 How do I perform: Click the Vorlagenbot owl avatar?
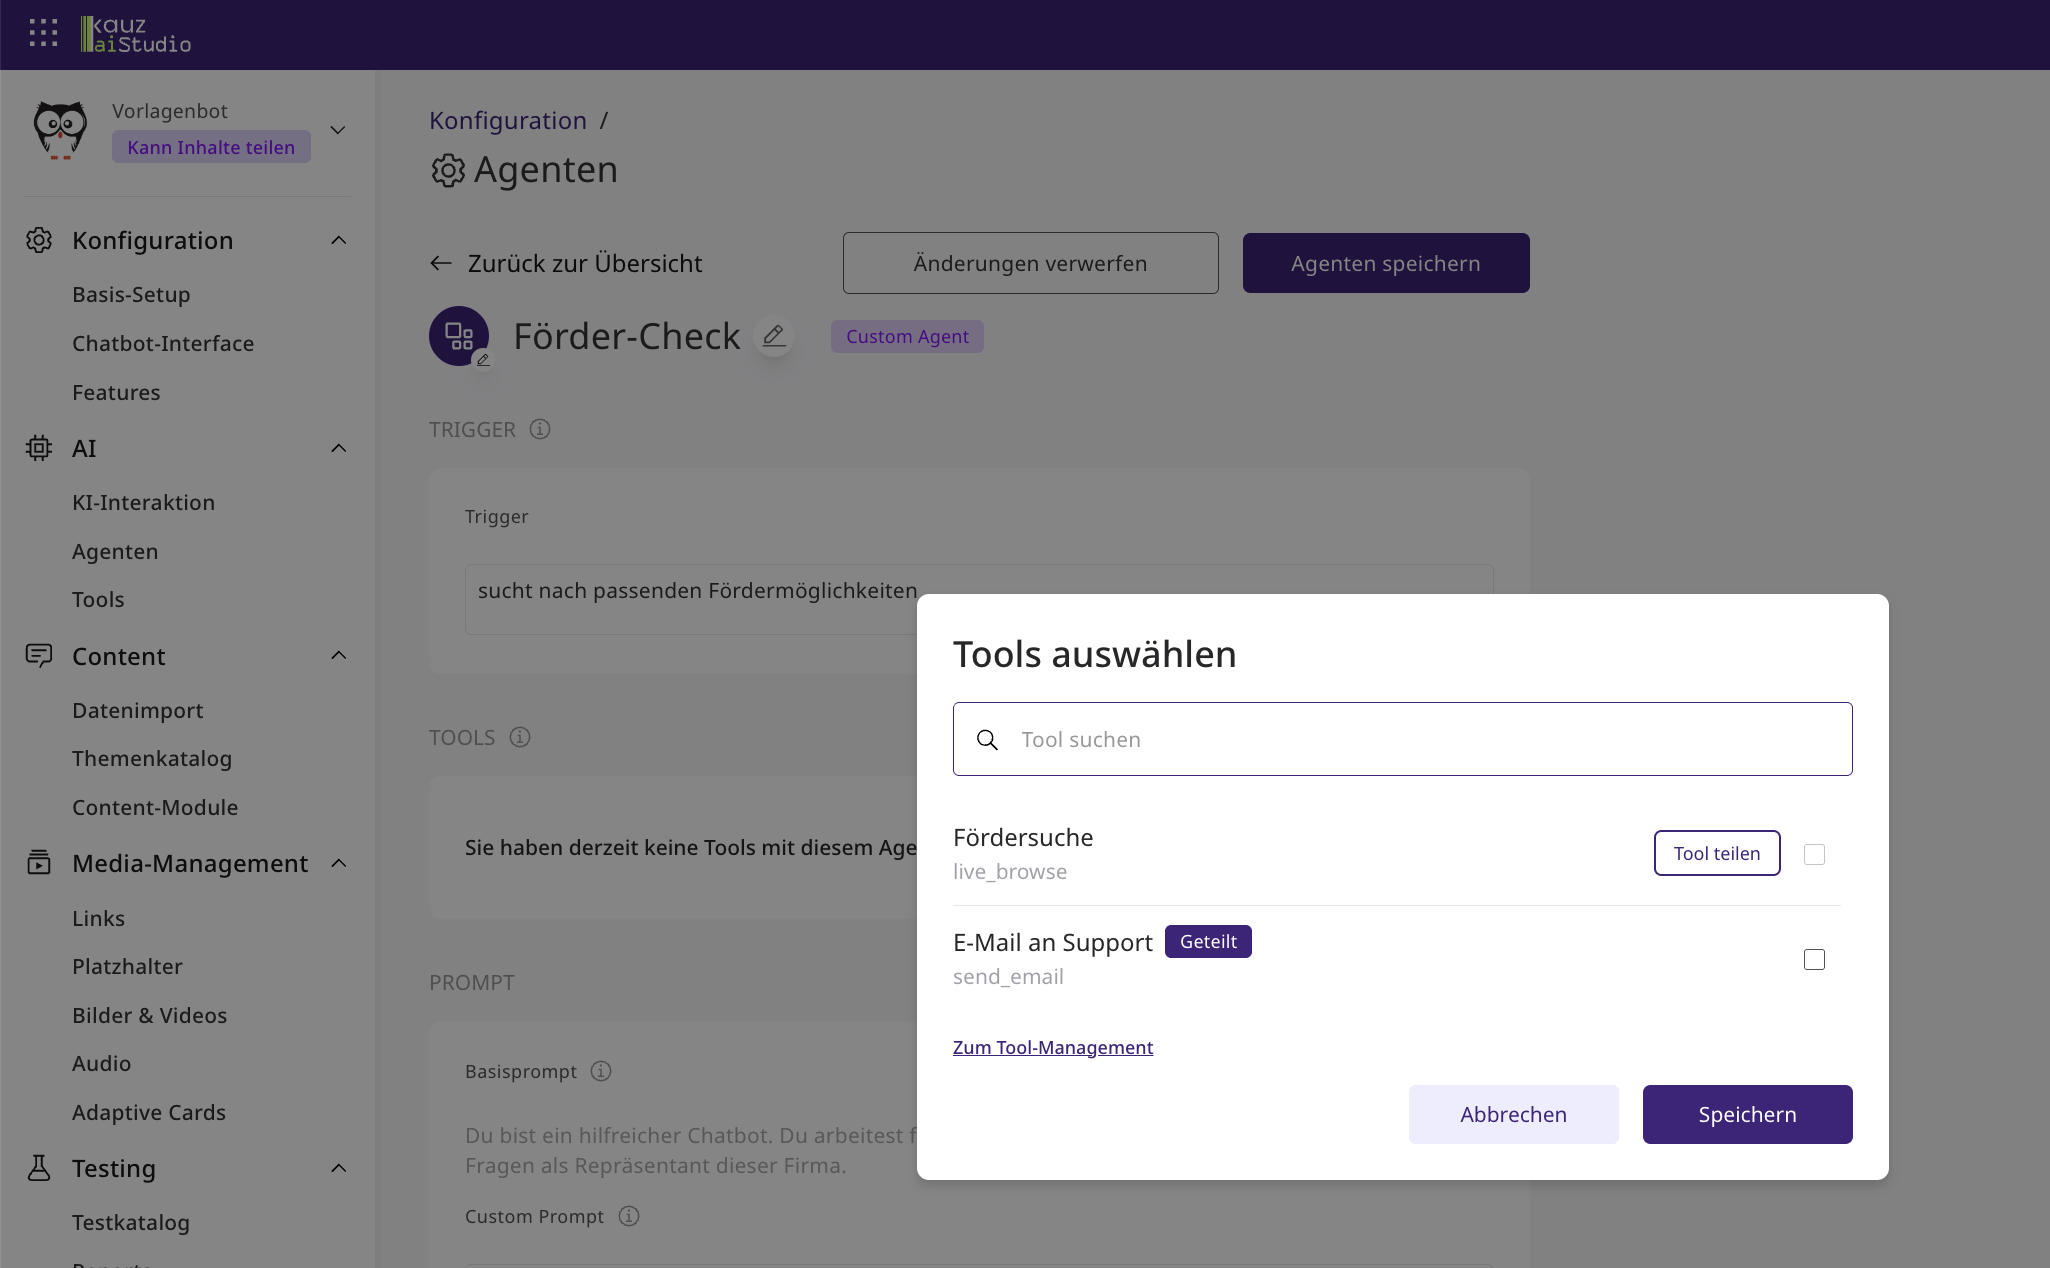pos(60,130)
